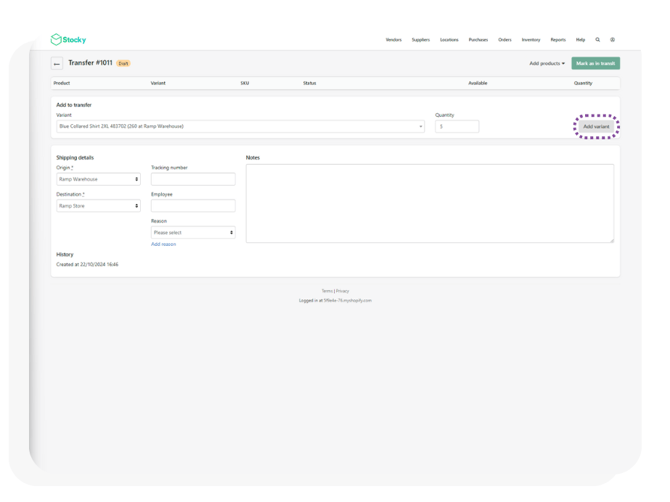Viewport: 670px width, 502px height.
Task: Open the Terms link in footer
Action: pyautogui.click(x=327, y=291)
